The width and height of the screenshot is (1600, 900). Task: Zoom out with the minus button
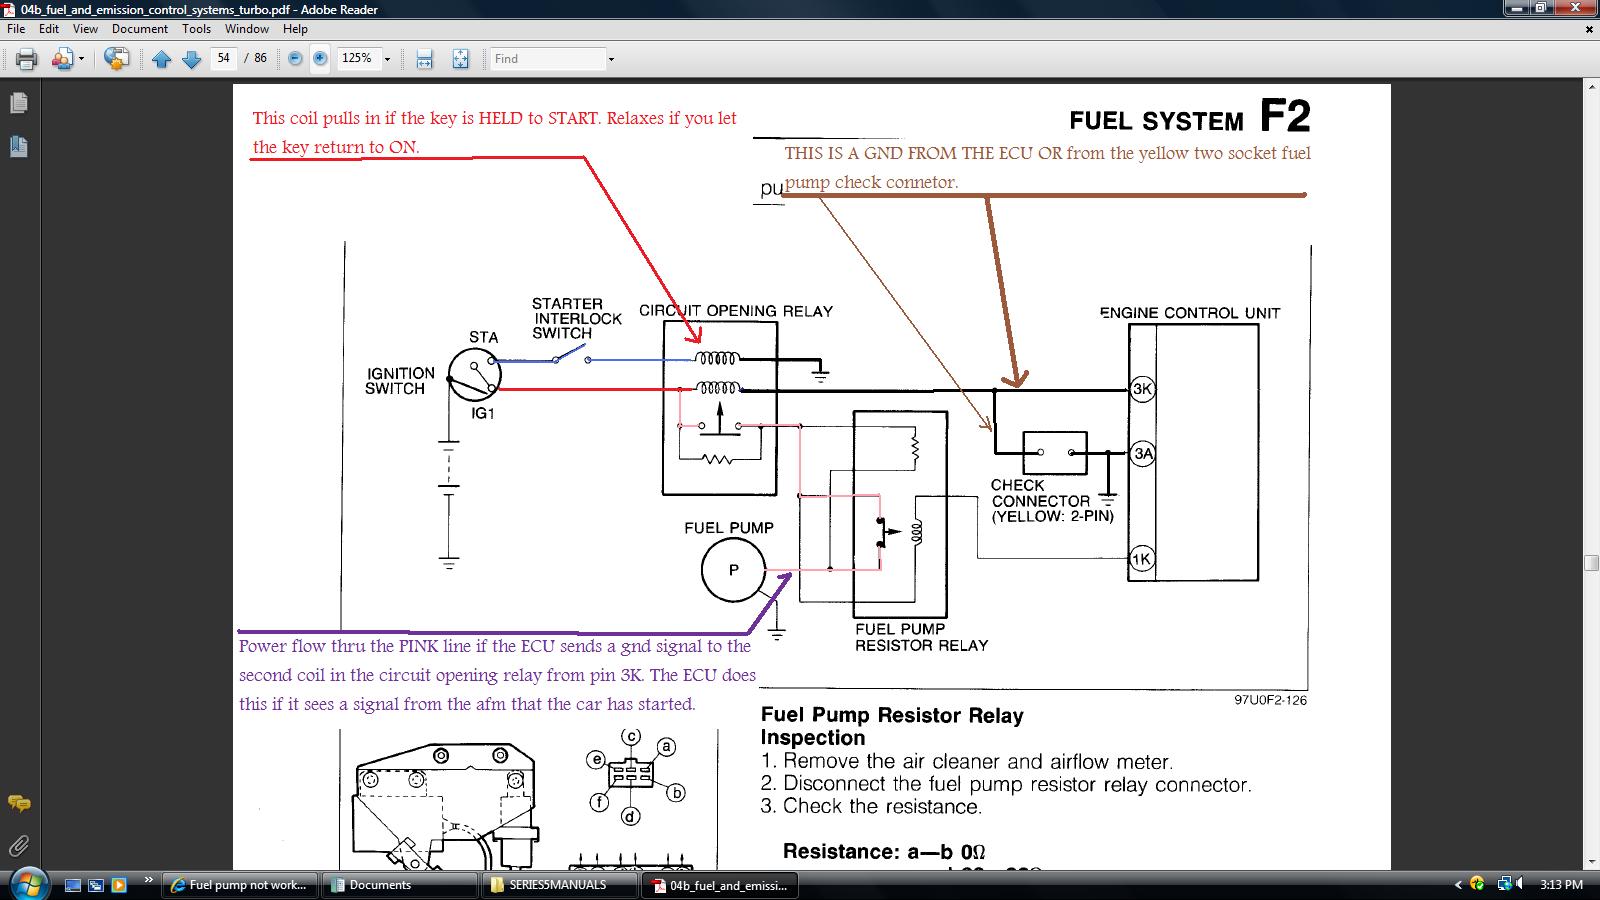[x=295, y=59]
